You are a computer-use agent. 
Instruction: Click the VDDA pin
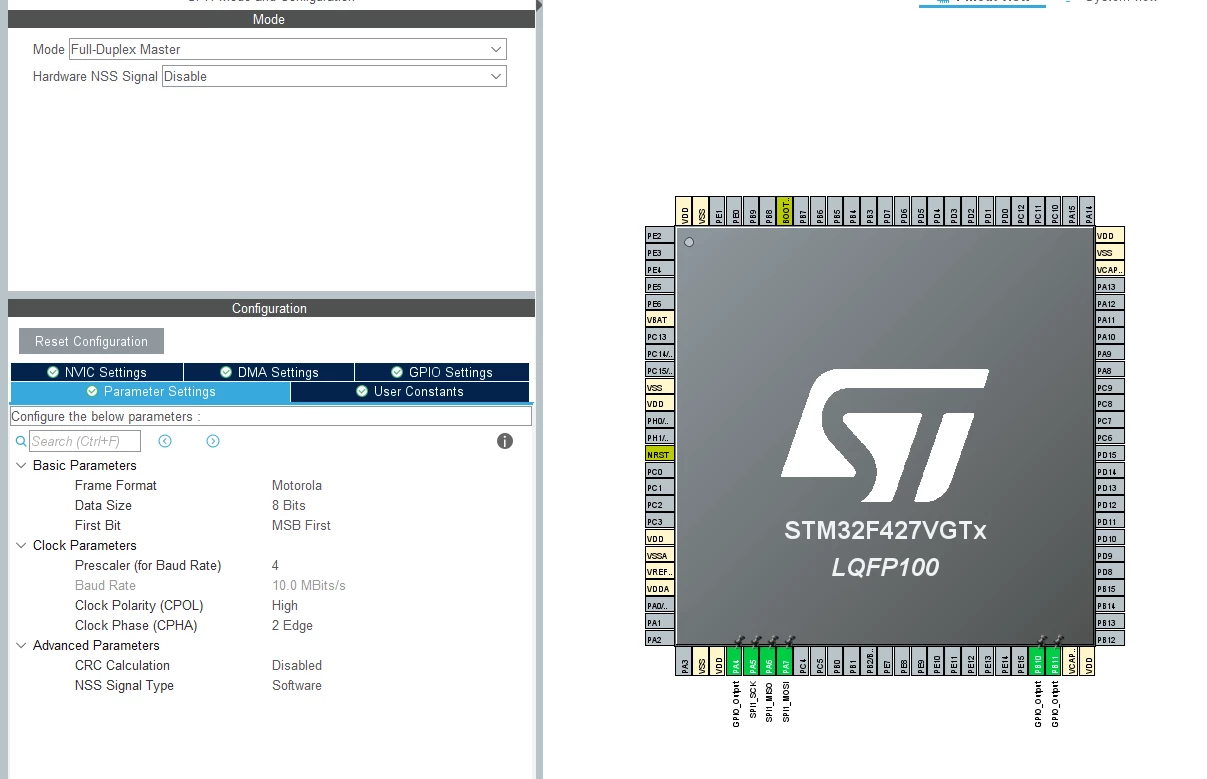click(660, 588)
